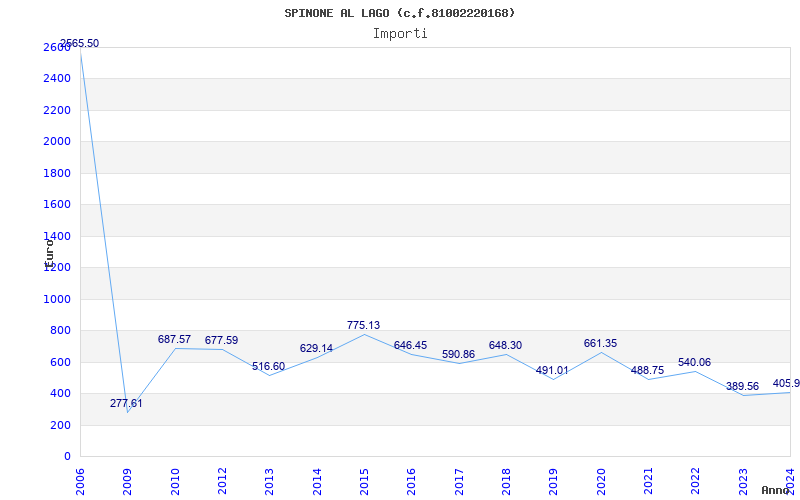This screenshot has width=800, height=500.
Task: Select the 661.35 data label
Action: 600,343
